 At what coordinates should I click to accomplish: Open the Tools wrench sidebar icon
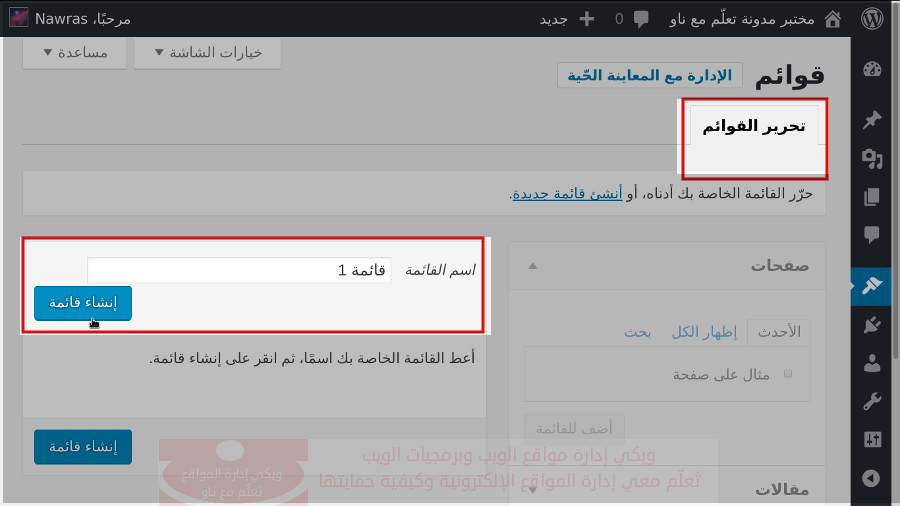[871, 401]
